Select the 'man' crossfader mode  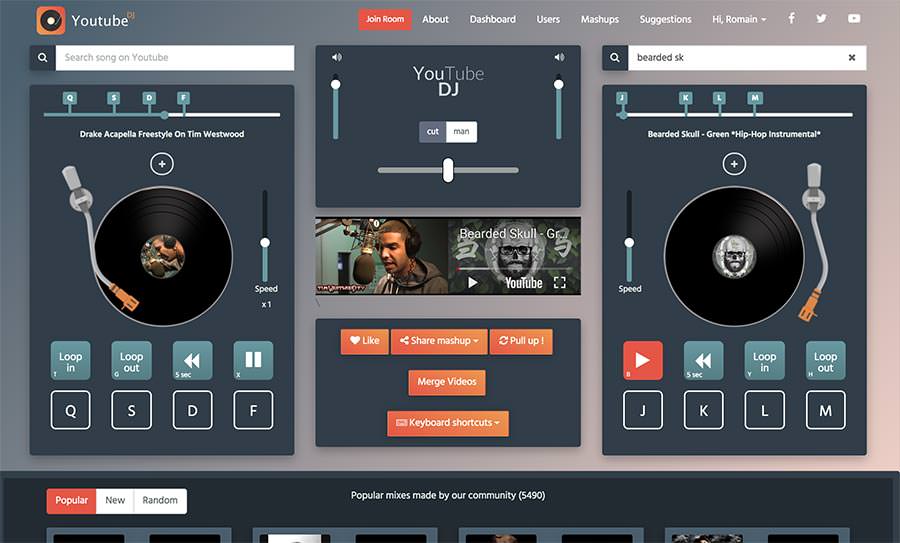pyautogui.click(x=461, y=131)
